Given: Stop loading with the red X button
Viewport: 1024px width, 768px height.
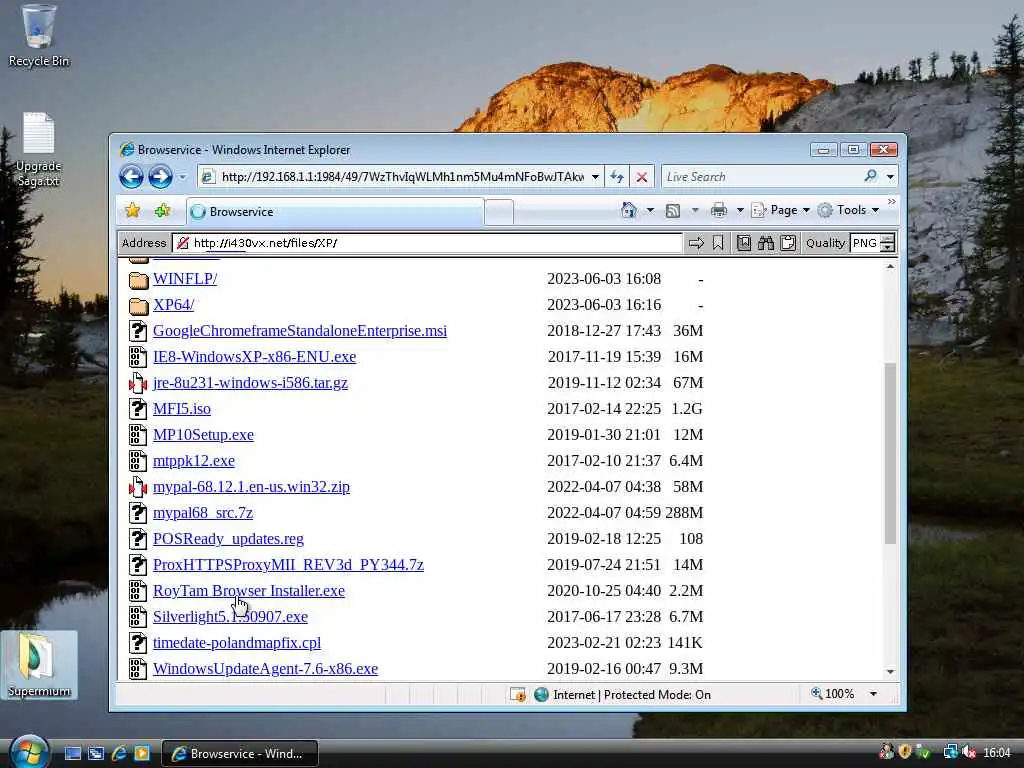Looking at the screenshot, I should click(642, 177).
